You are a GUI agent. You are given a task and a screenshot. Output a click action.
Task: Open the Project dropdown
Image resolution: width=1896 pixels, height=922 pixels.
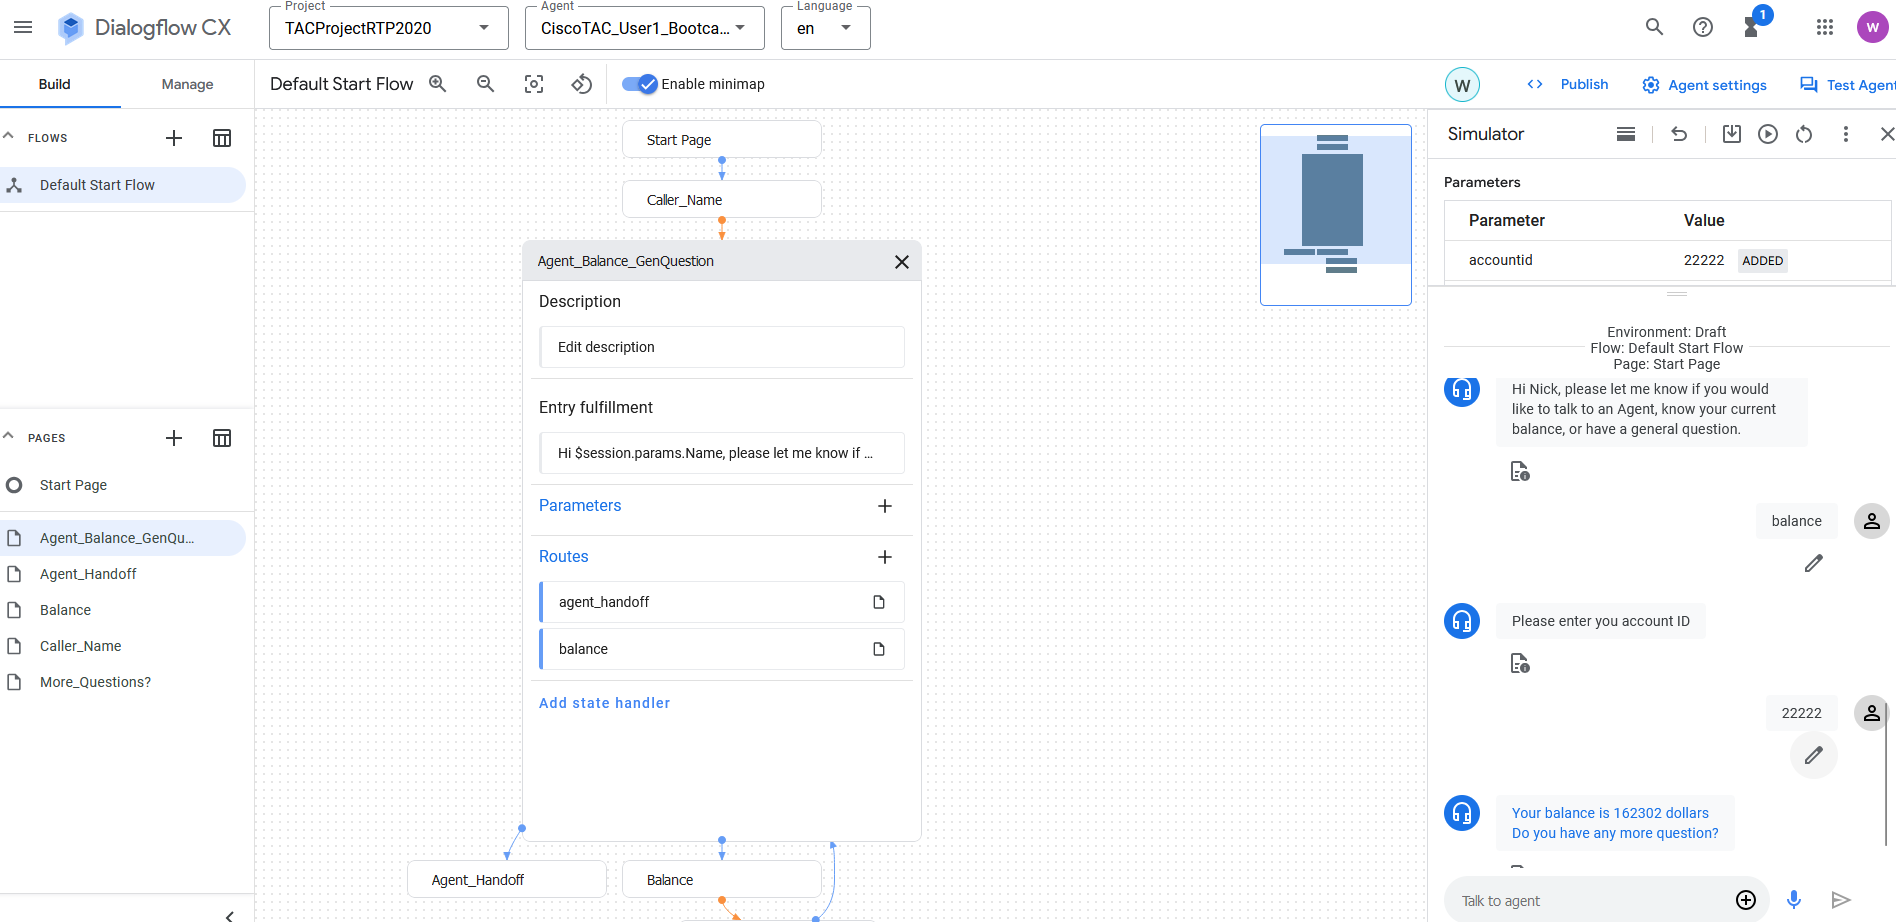389,28
